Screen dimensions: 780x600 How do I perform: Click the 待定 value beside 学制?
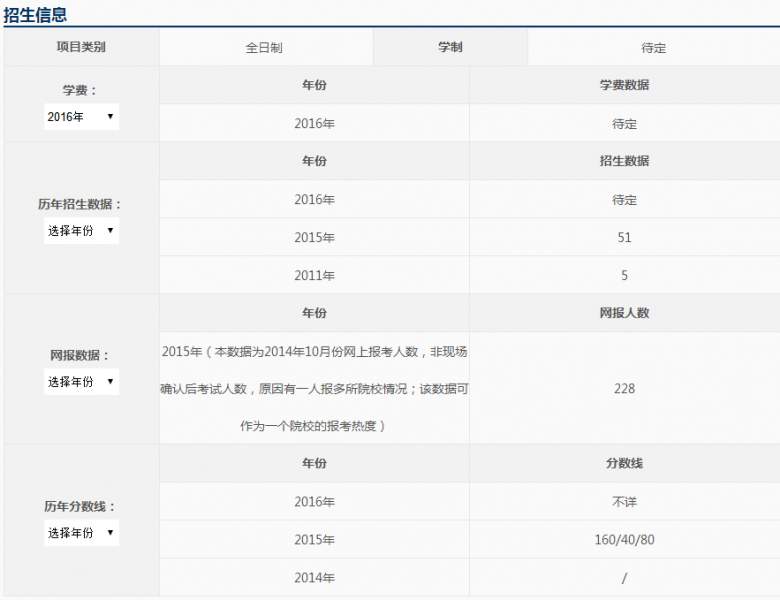(x=653, y=48)
